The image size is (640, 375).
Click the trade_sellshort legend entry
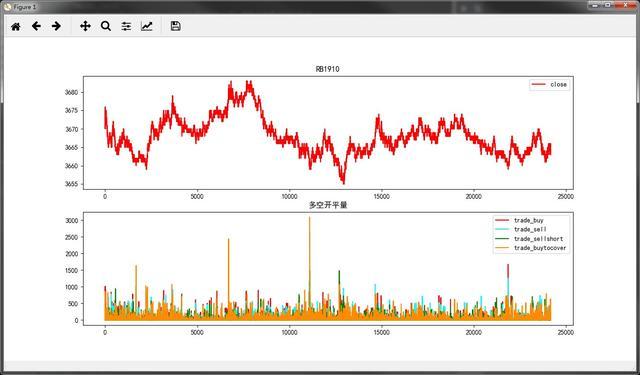[x=529, y=239]
